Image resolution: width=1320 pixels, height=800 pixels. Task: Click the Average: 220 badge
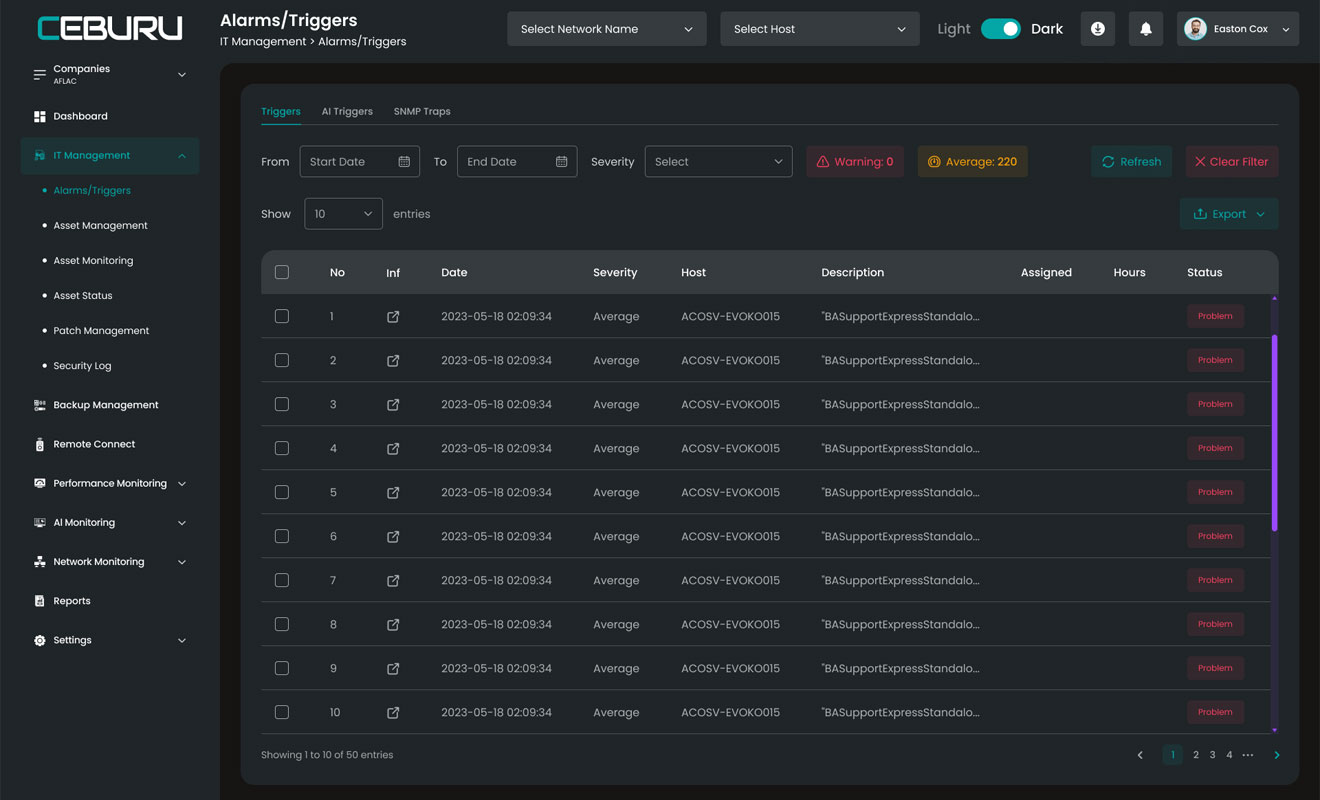pyautogui.click(x=973, y=161)
